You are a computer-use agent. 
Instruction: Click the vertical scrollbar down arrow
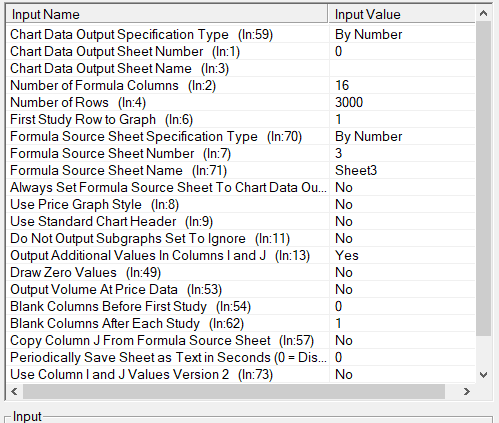click(483, 375)
